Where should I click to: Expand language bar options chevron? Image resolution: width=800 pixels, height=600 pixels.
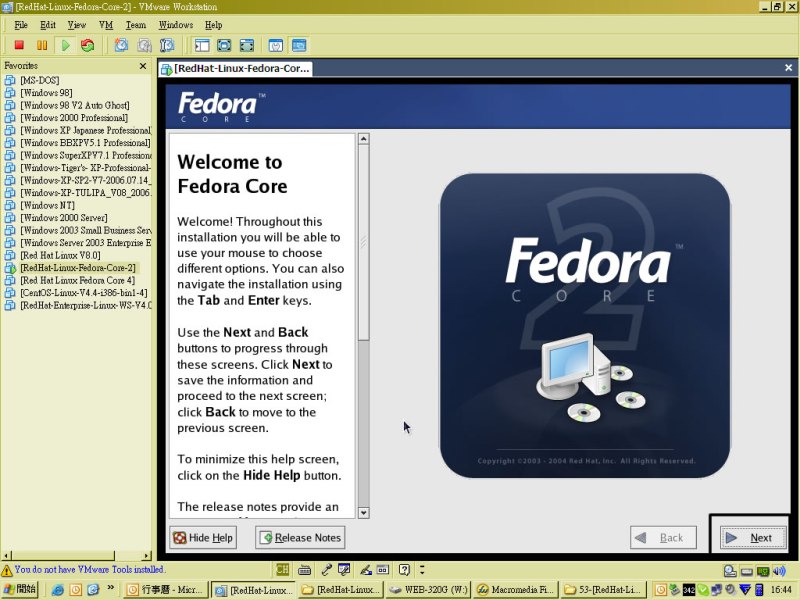[422, 569]
